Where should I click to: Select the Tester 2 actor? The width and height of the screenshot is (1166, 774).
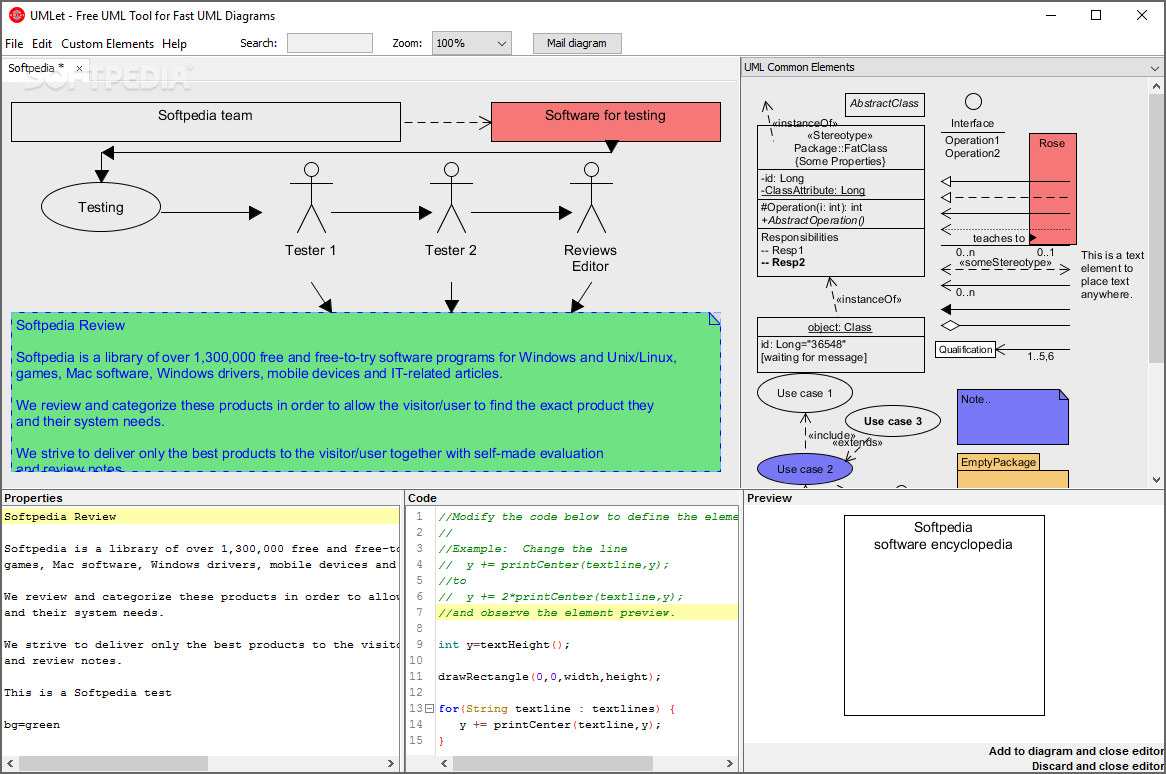click(x=451, y=210)
